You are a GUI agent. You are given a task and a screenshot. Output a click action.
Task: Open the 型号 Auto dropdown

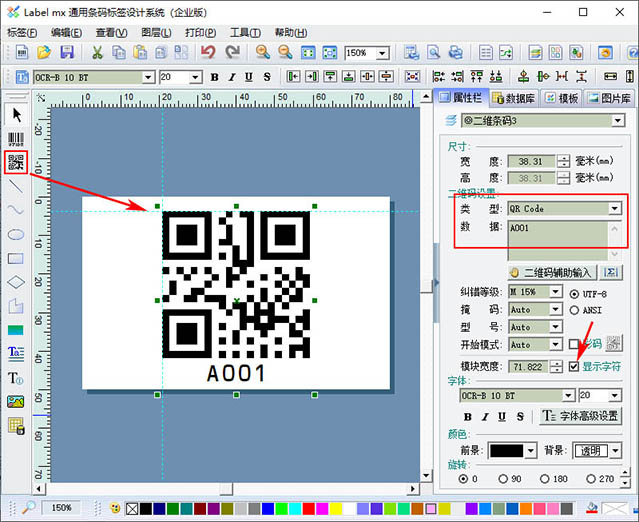(555, 327)
